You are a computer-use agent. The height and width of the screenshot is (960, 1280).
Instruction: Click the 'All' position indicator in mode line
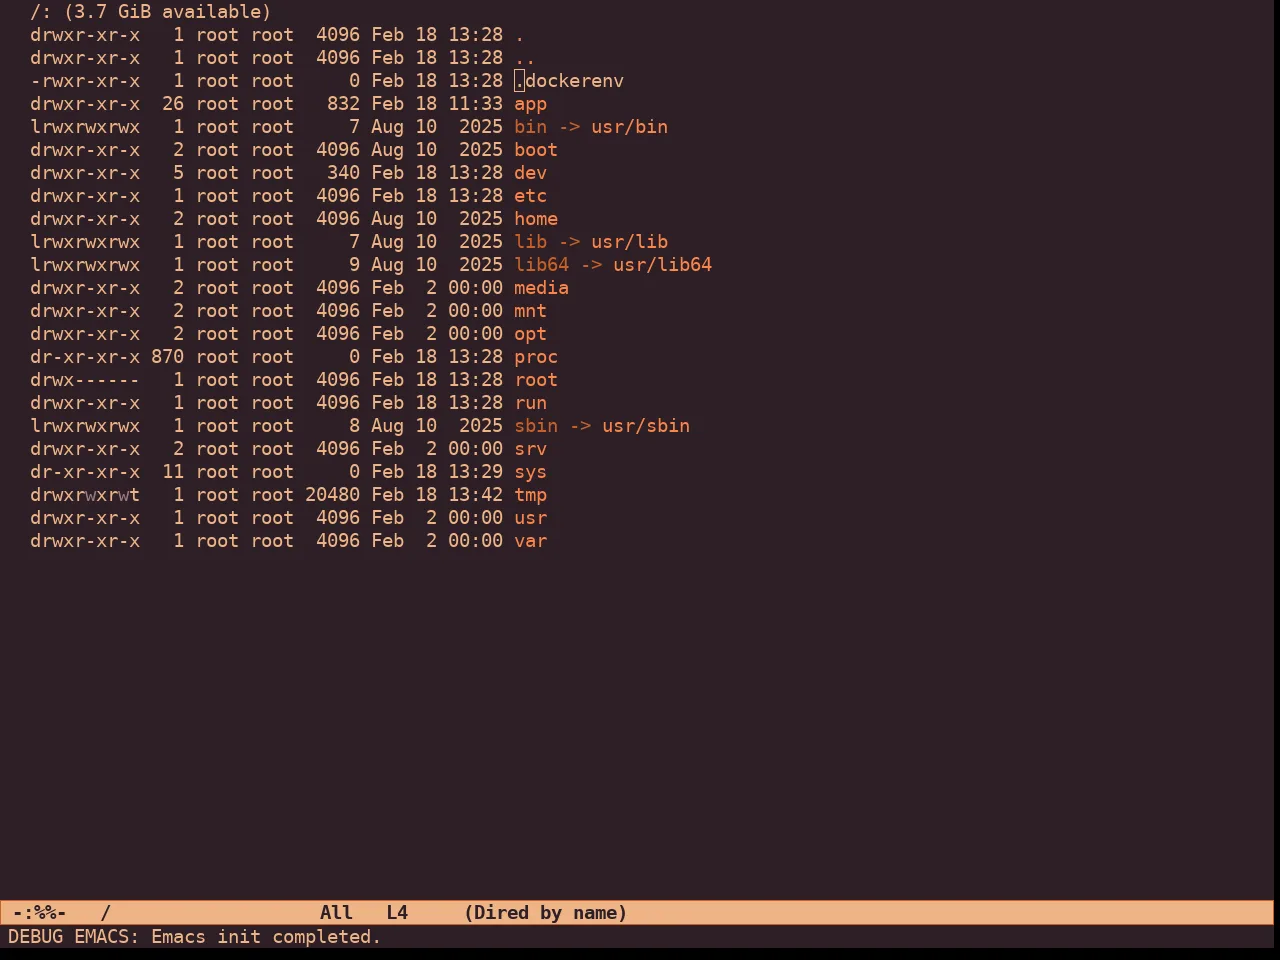pos(336,913)
